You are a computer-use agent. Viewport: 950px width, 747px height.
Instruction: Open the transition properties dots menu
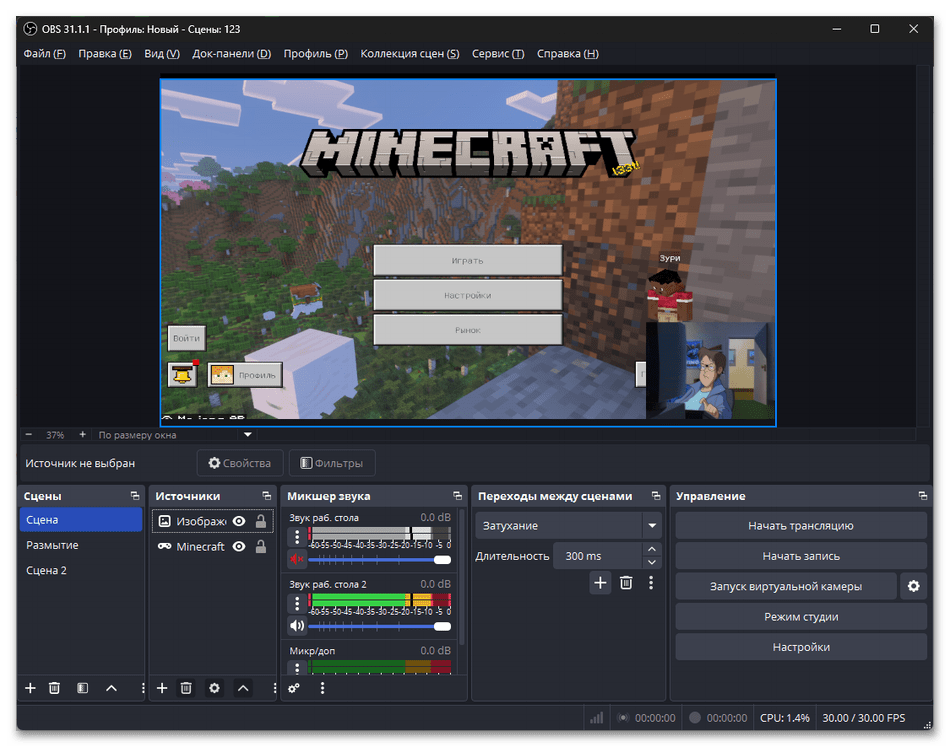click(x=651, y=583)
